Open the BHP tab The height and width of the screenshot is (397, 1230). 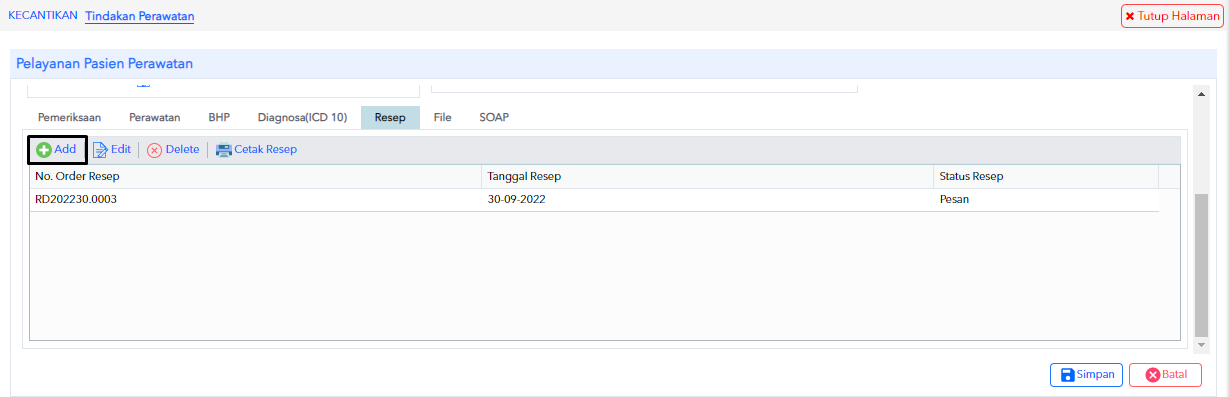click(x=219, y=117)
